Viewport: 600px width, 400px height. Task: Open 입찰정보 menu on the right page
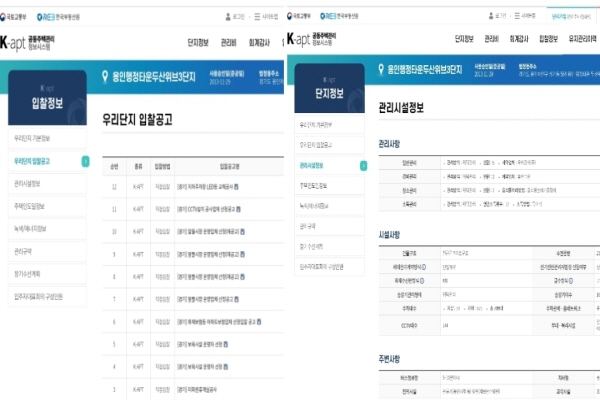point(548,39)
